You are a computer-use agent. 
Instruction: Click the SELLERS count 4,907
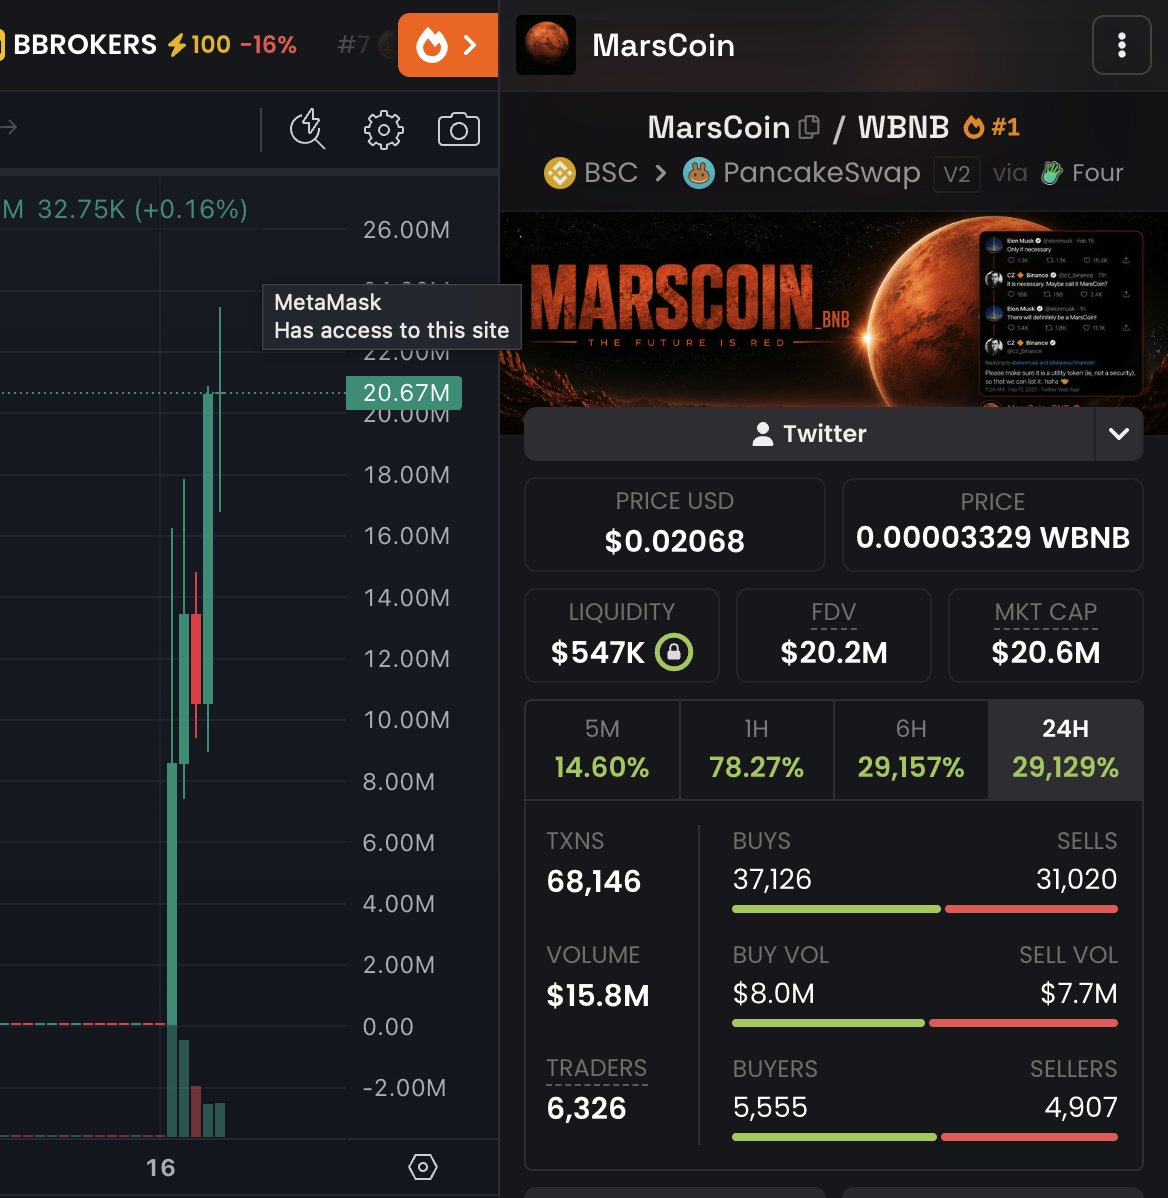[x=1081, y=1107]
